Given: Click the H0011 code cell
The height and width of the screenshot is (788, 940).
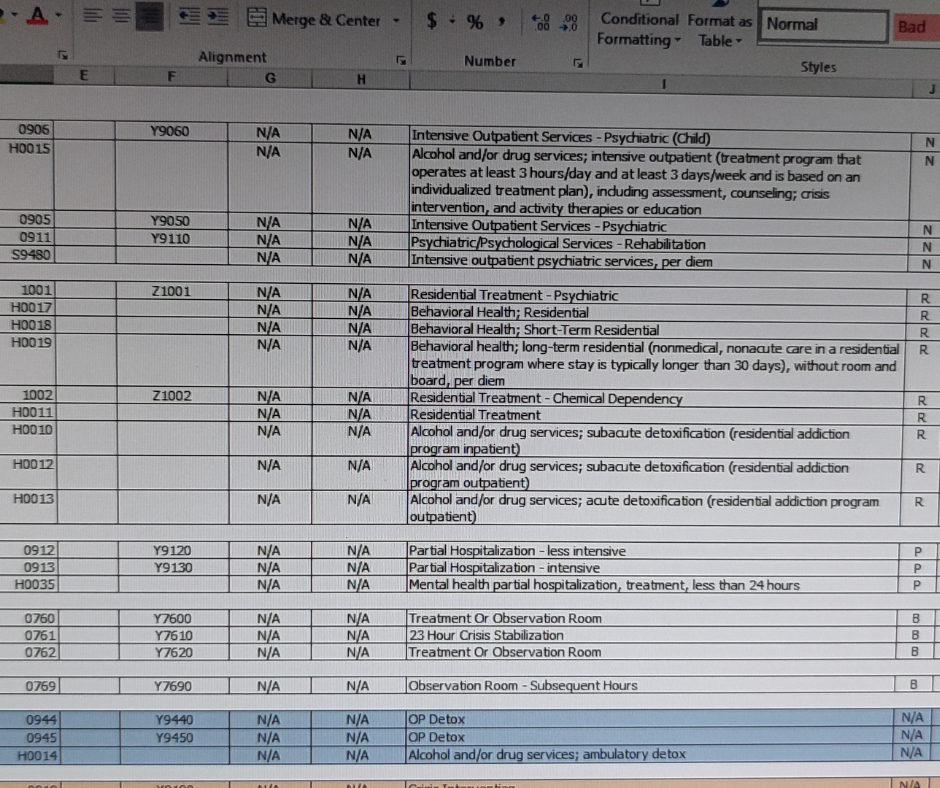Looking at the screenshot, I should coord(28,412).
